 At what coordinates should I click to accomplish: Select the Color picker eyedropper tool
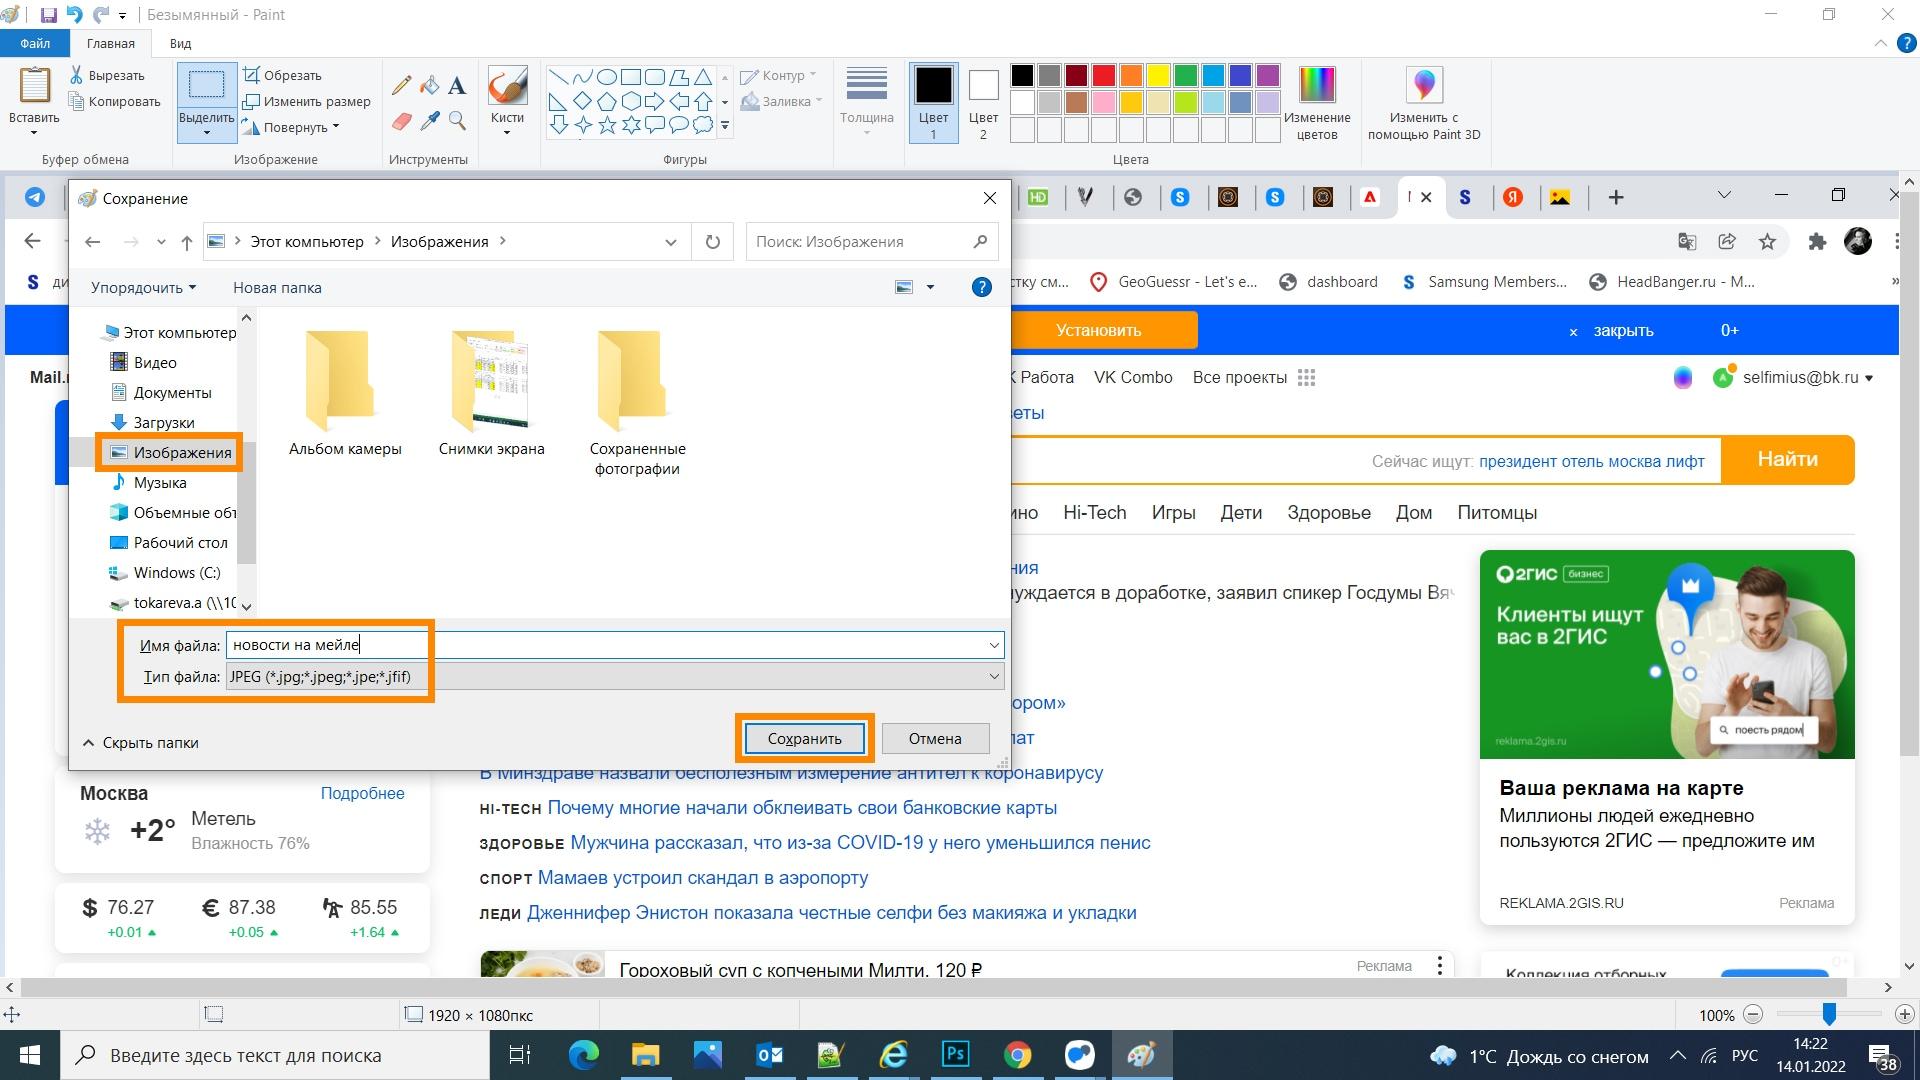(x=429, y=121)
